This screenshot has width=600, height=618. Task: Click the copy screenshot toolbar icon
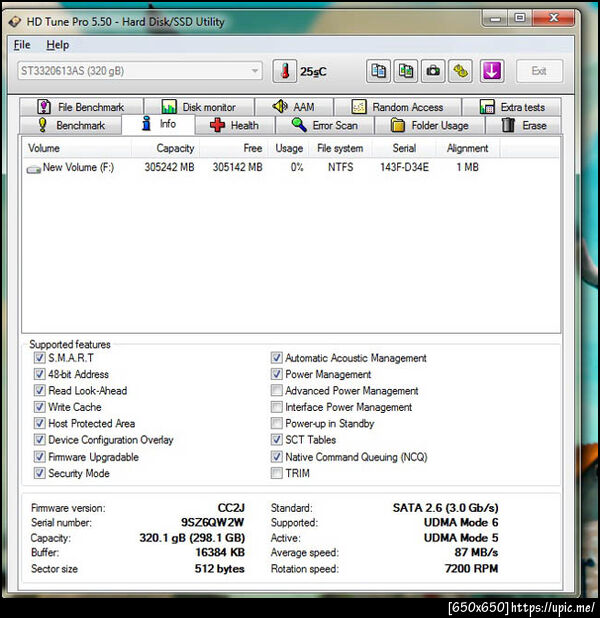coord(406,71)
